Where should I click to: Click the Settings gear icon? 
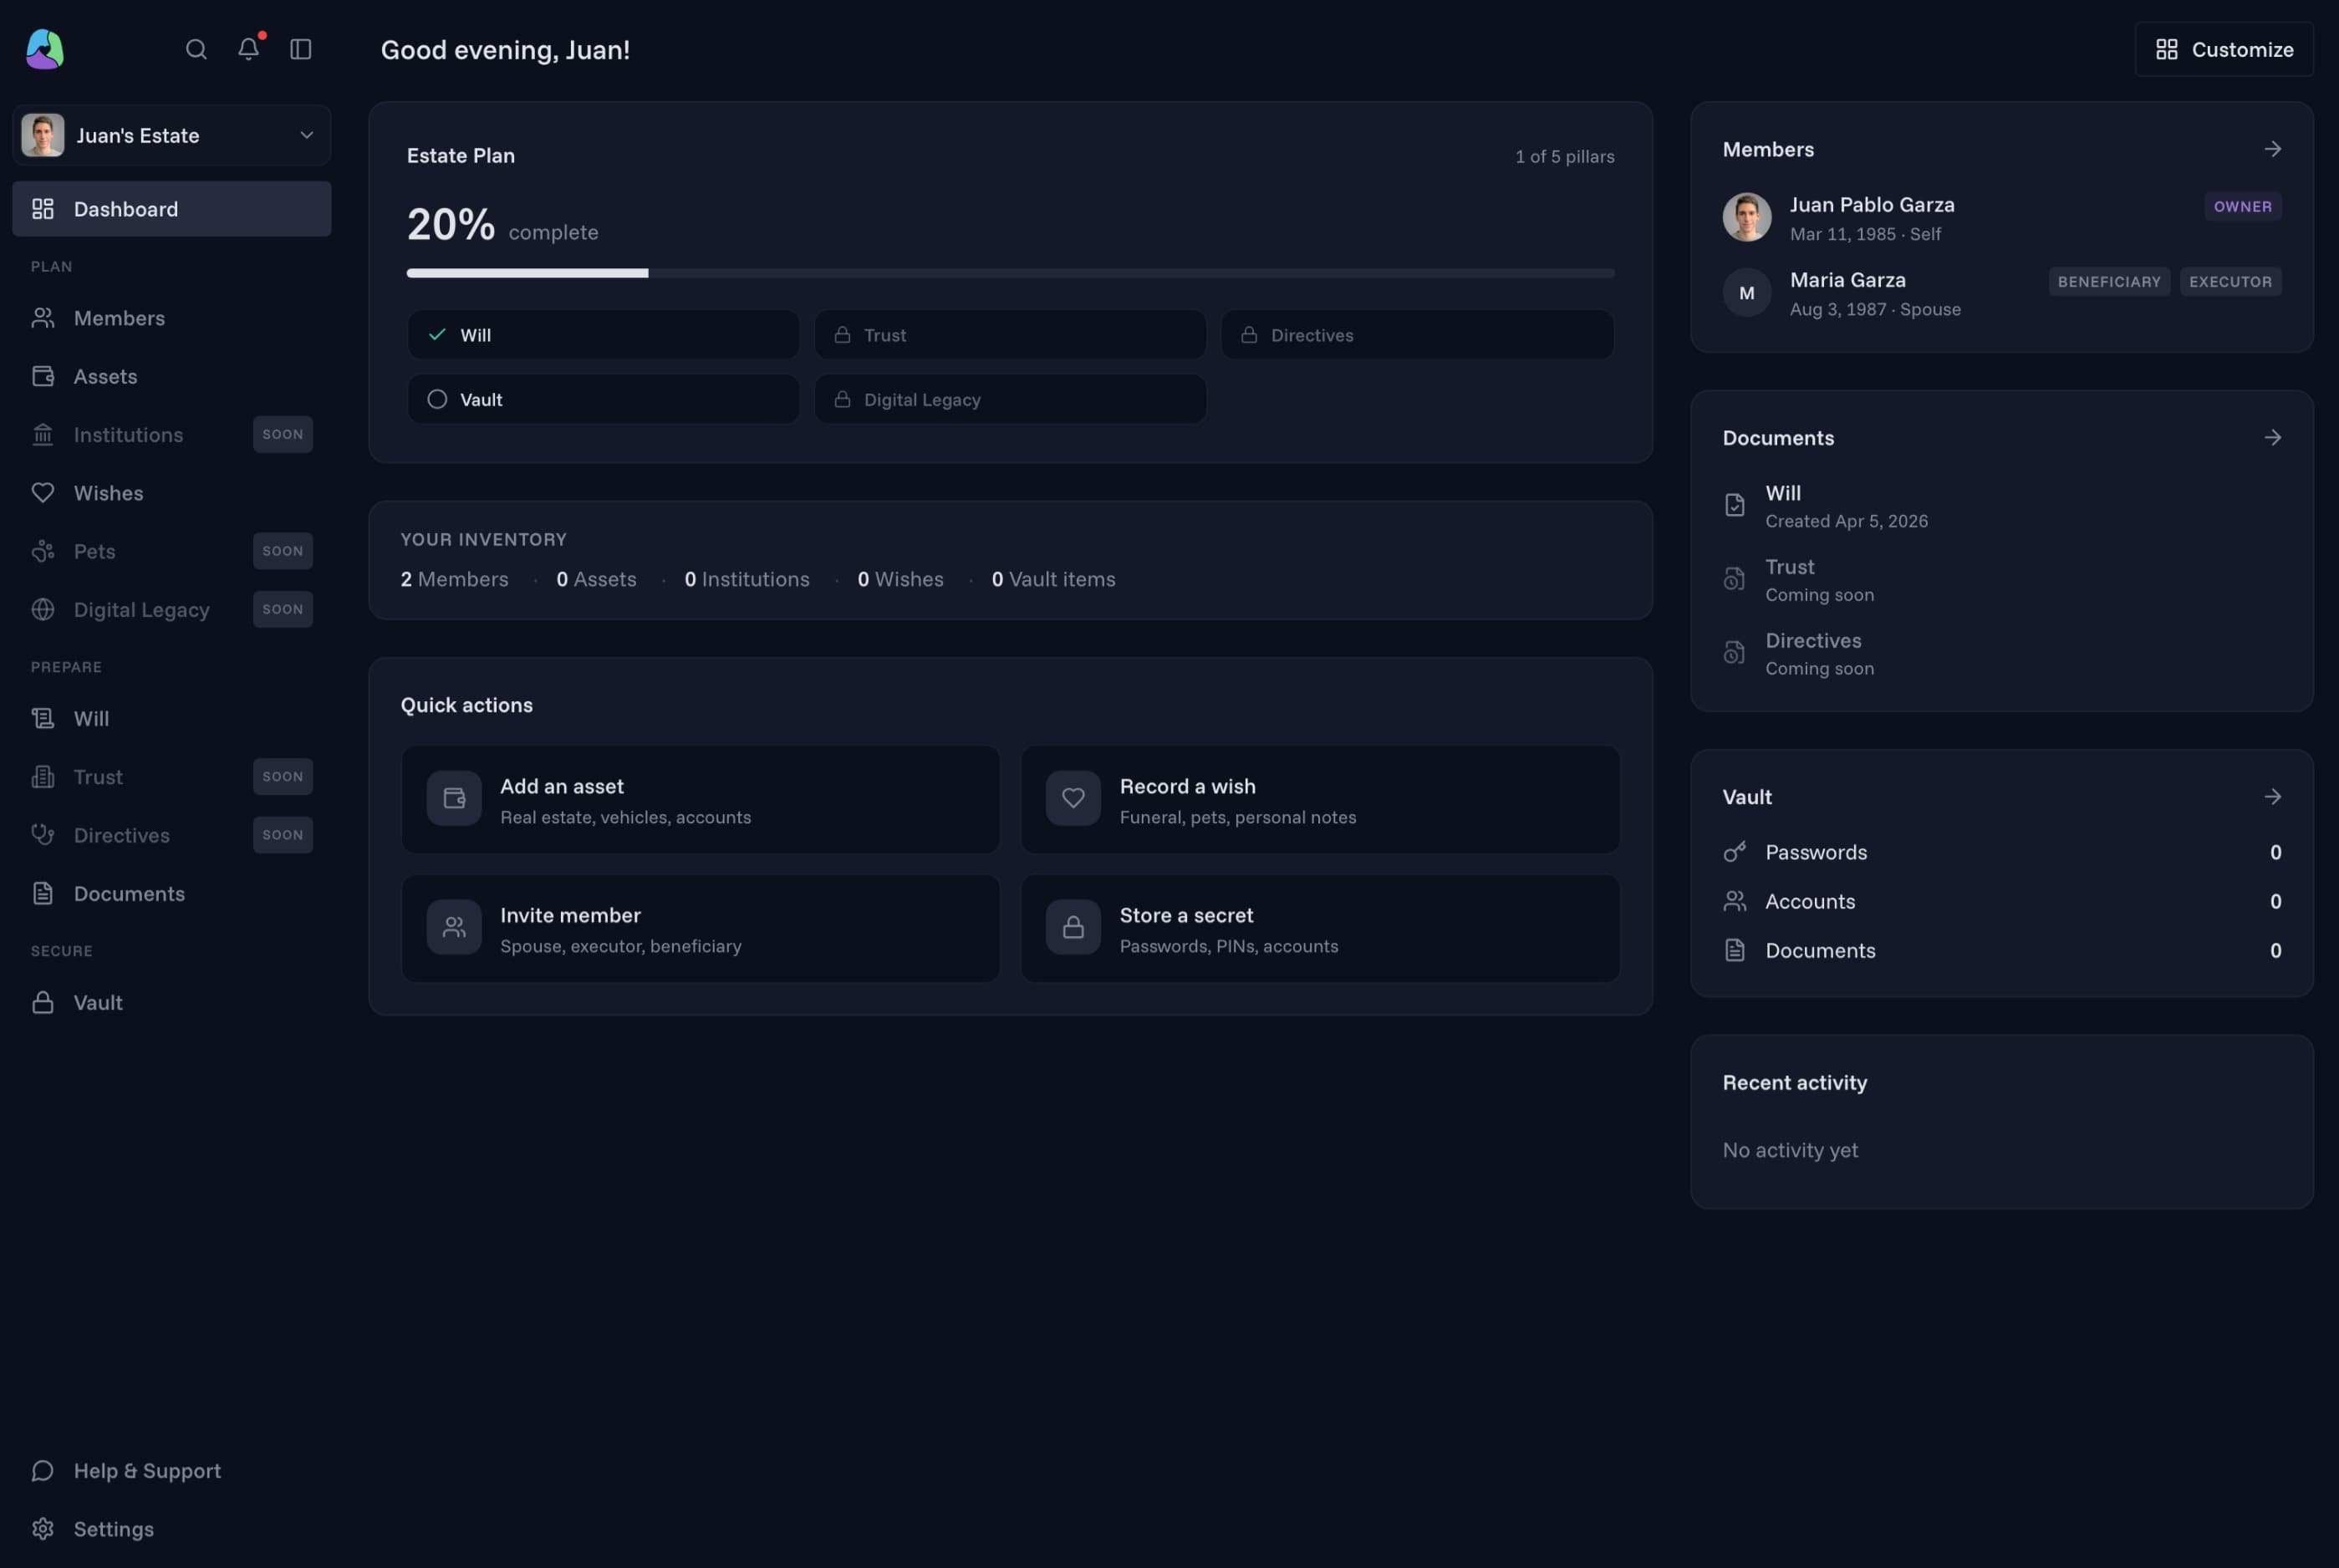tap(43, 1529)
